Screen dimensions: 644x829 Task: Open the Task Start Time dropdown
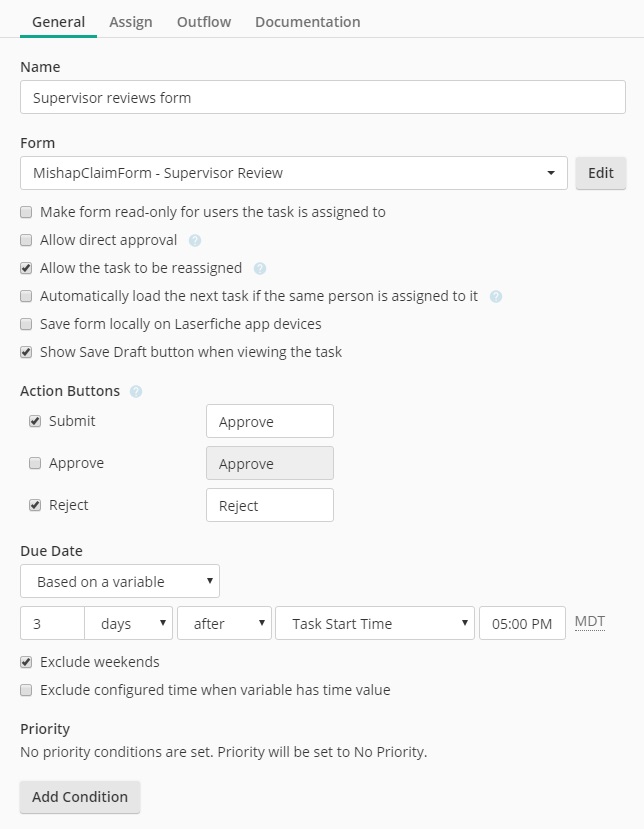point(374,623)
